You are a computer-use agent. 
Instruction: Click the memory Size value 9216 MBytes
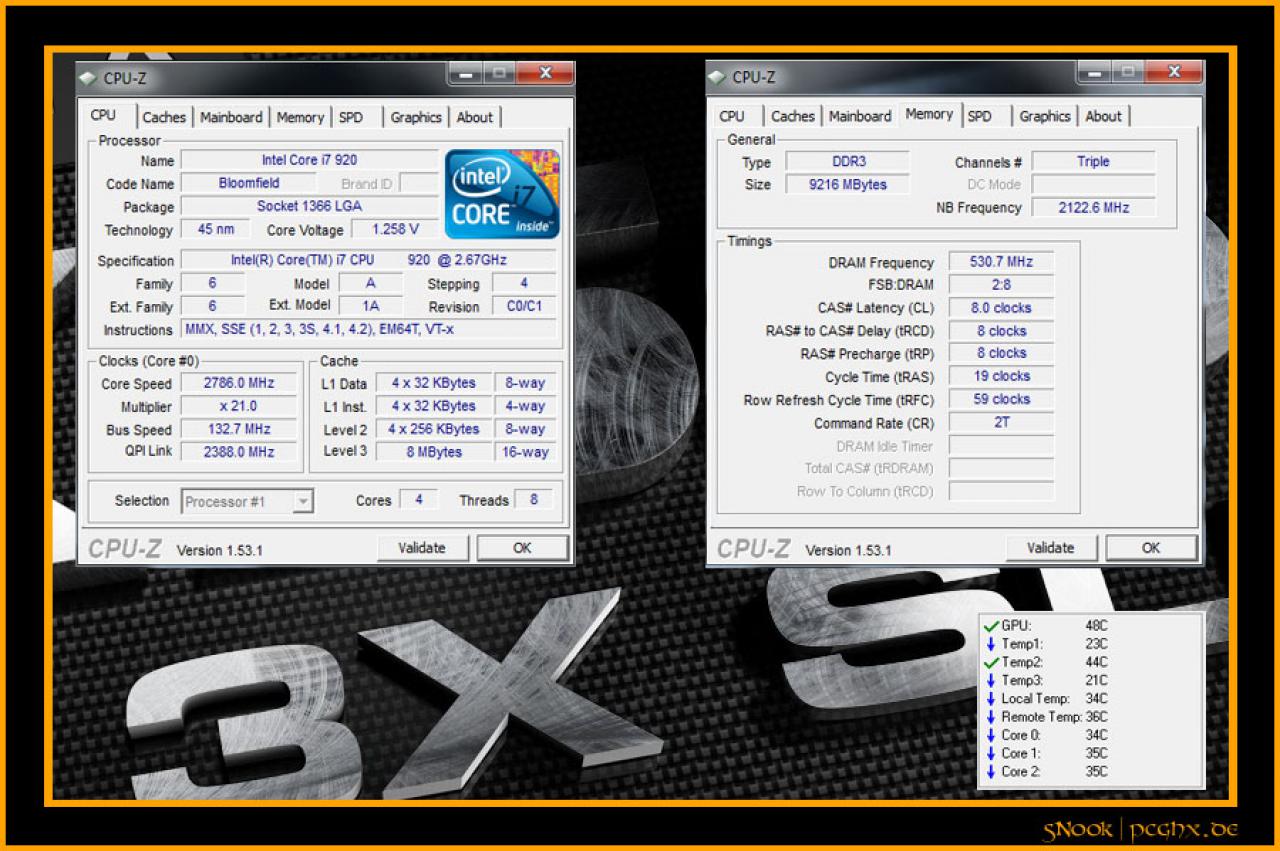(x=847, y=184)
